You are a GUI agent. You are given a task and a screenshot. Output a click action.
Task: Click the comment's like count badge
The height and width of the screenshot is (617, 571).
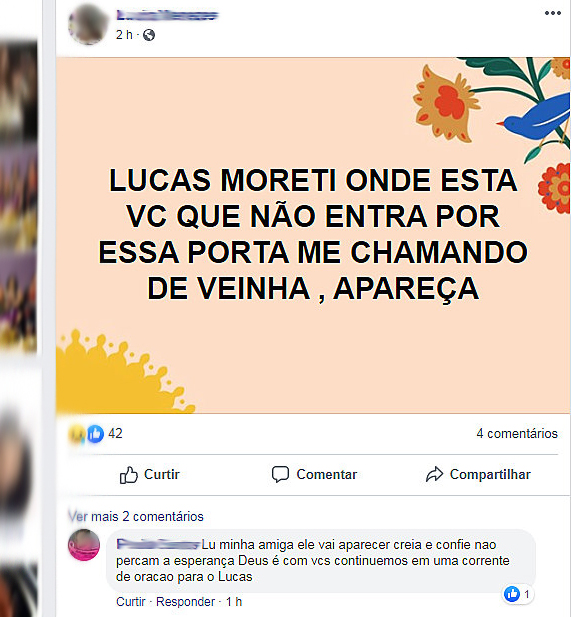click(519, 594)
